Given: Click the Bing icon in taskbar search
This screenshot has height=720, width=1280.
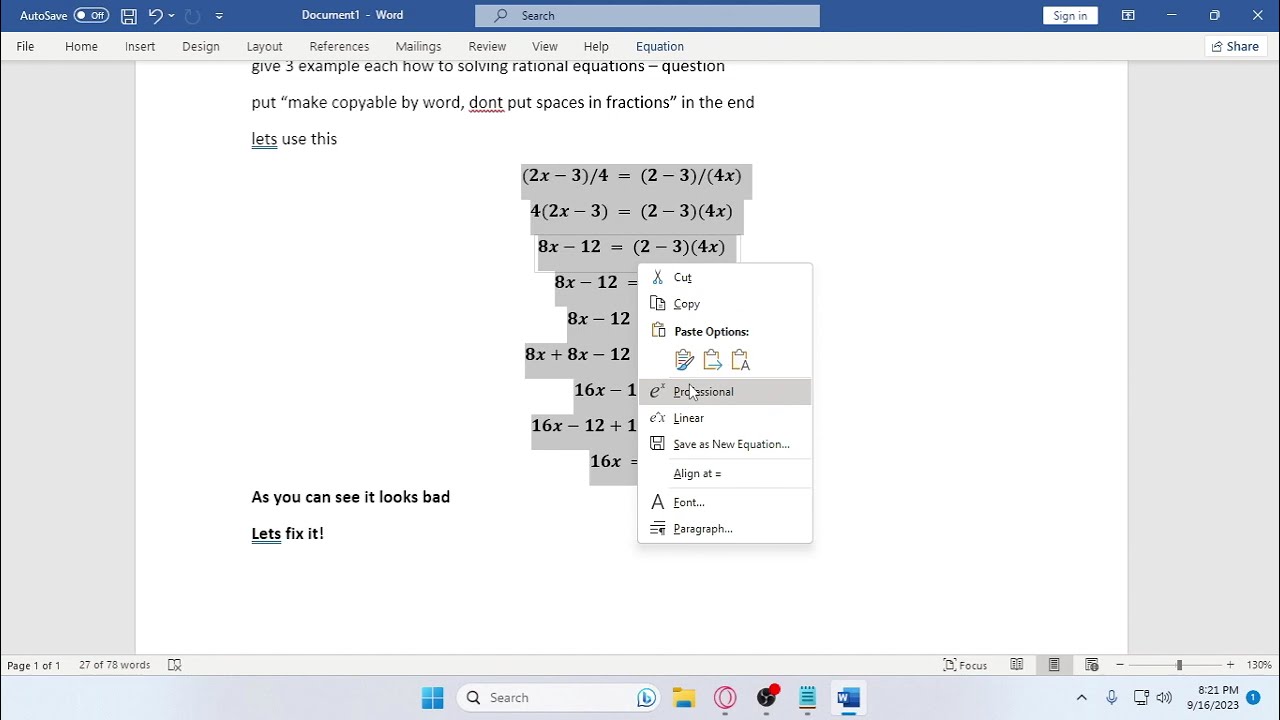Looking at the screenshot, I should tap(646, 698).
